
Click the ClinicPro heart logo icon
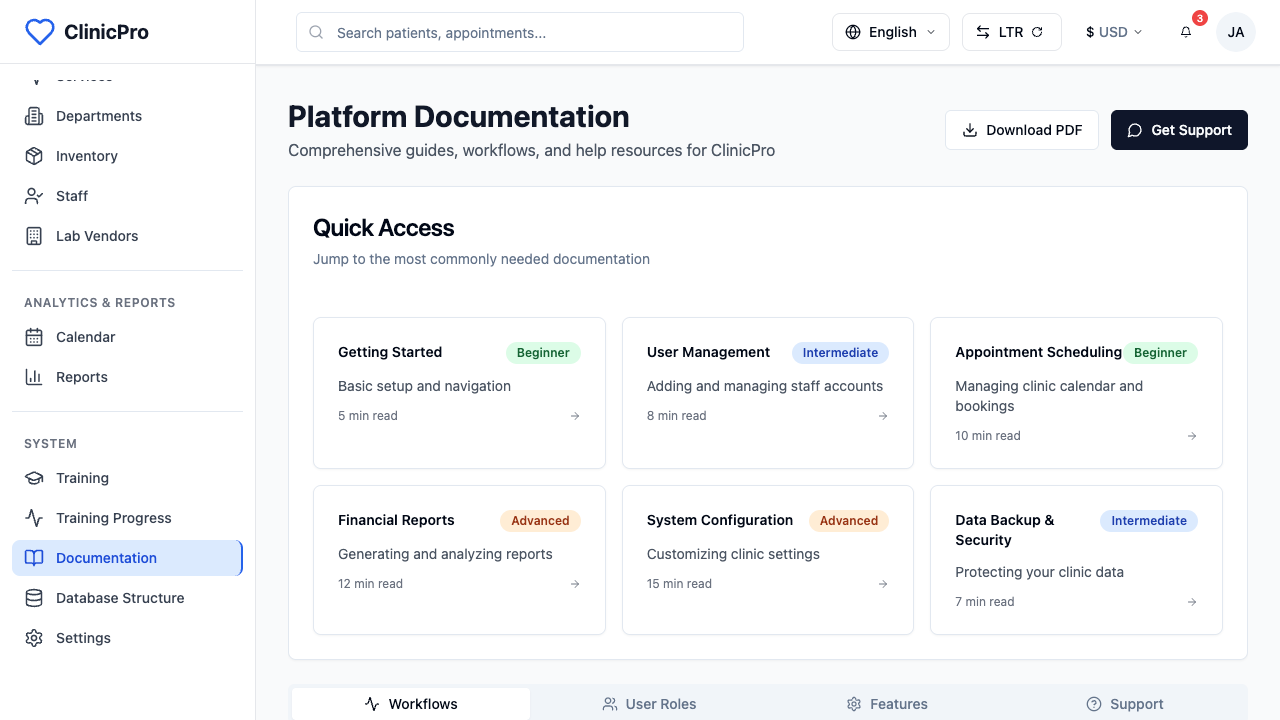point(39,32)
